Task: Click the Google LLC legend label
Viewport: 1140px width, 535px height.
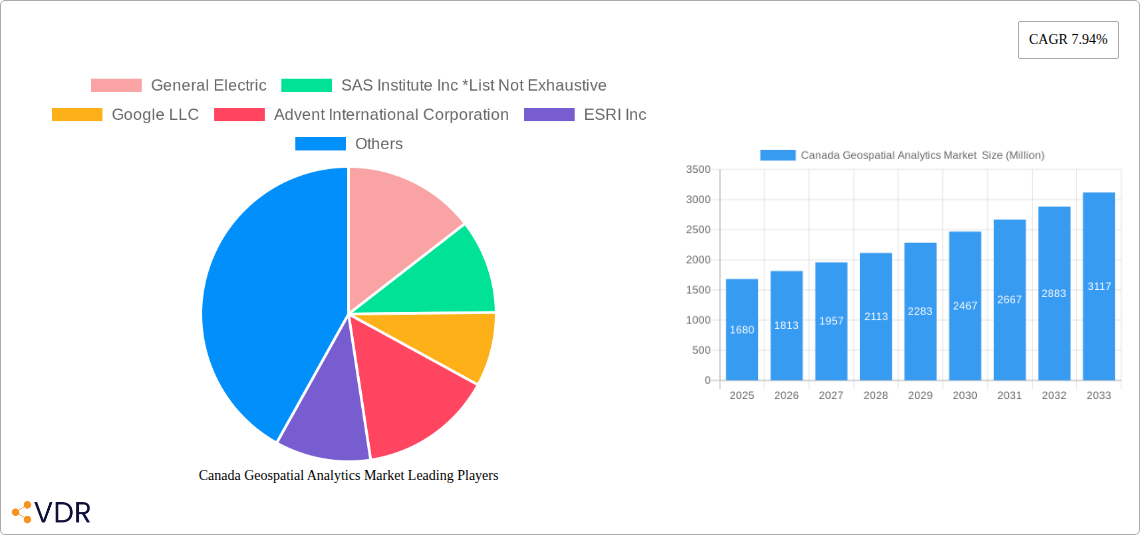Action: (x=155, y=115)
